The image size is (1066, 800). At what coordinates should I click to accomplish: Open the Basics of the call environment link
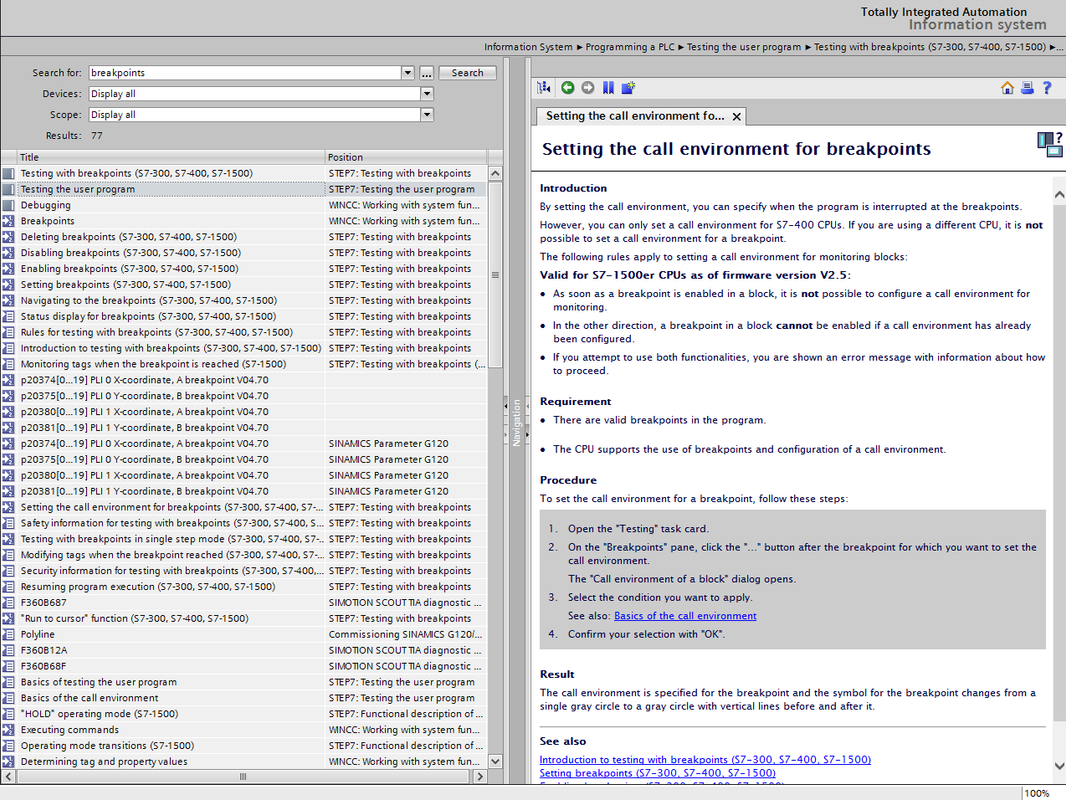(685, 616)
